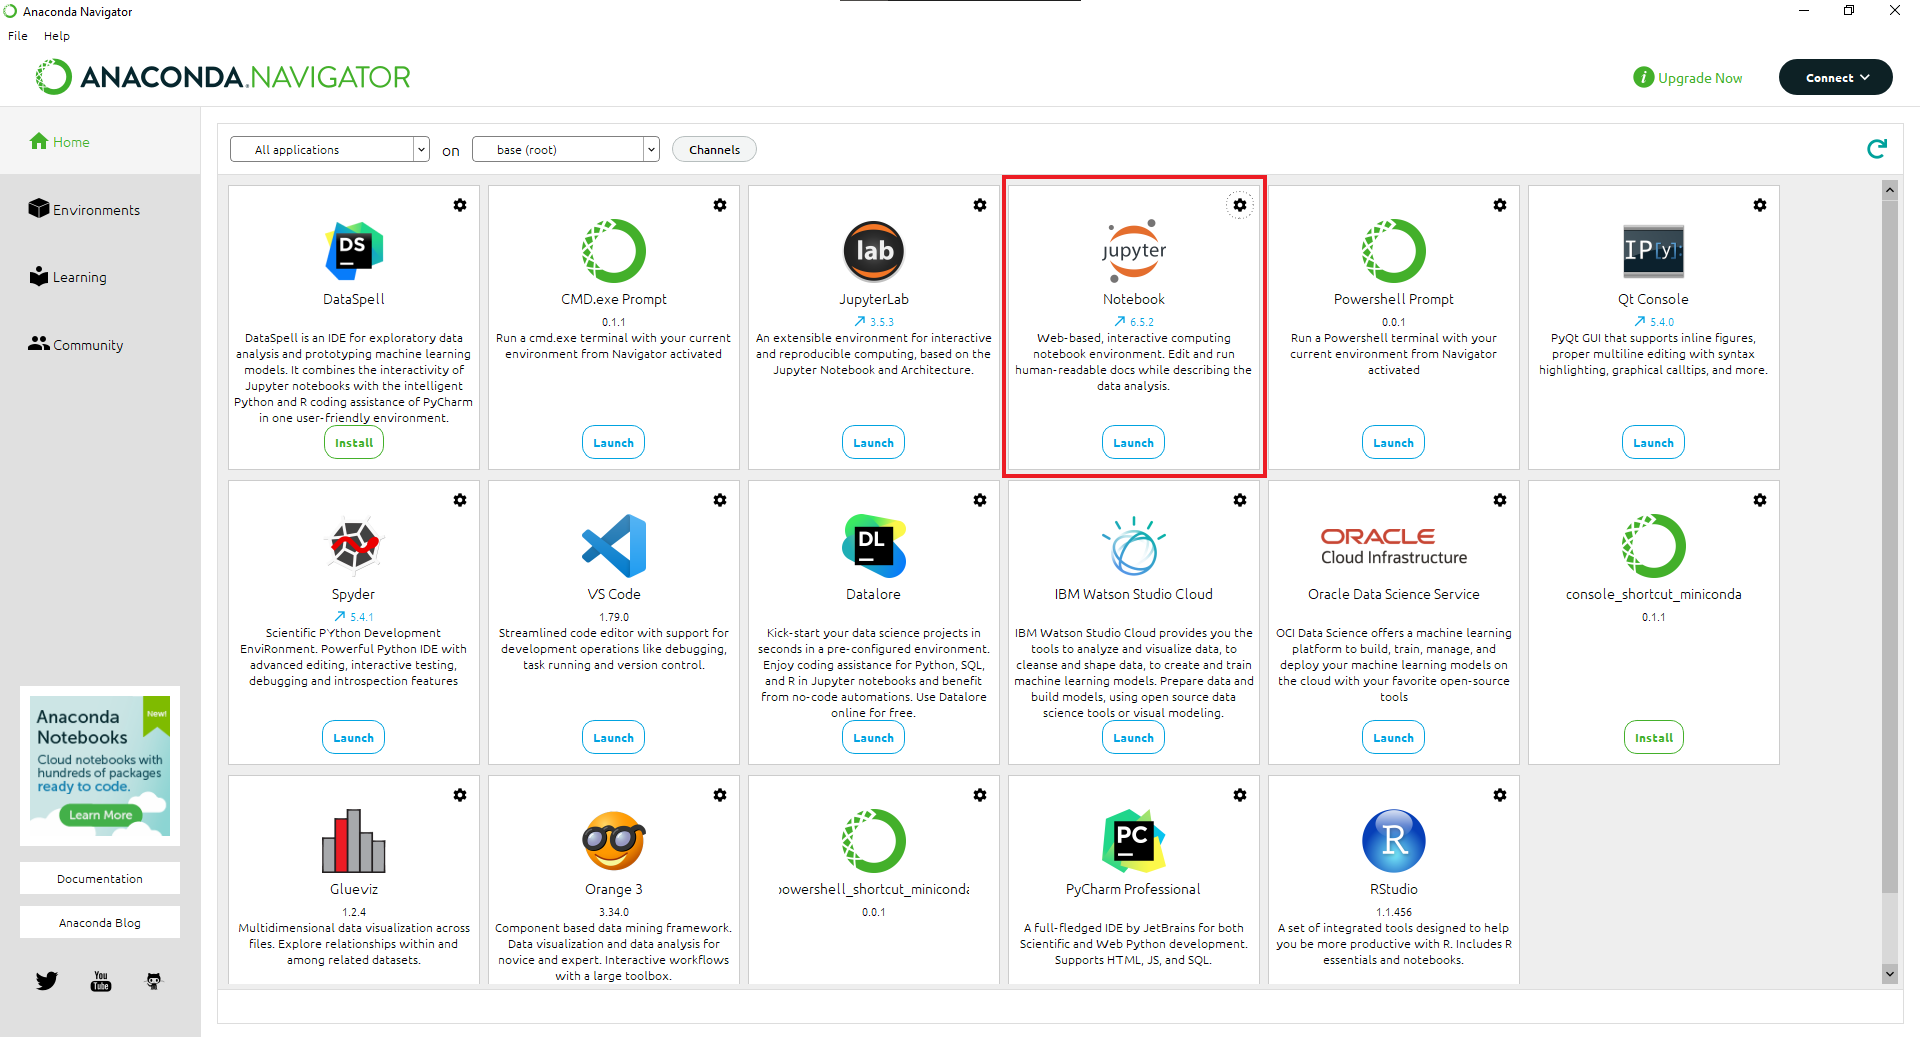
Task: Open settings gear on powershell_shortcut_miniconda card
Action: pos(980,795)
